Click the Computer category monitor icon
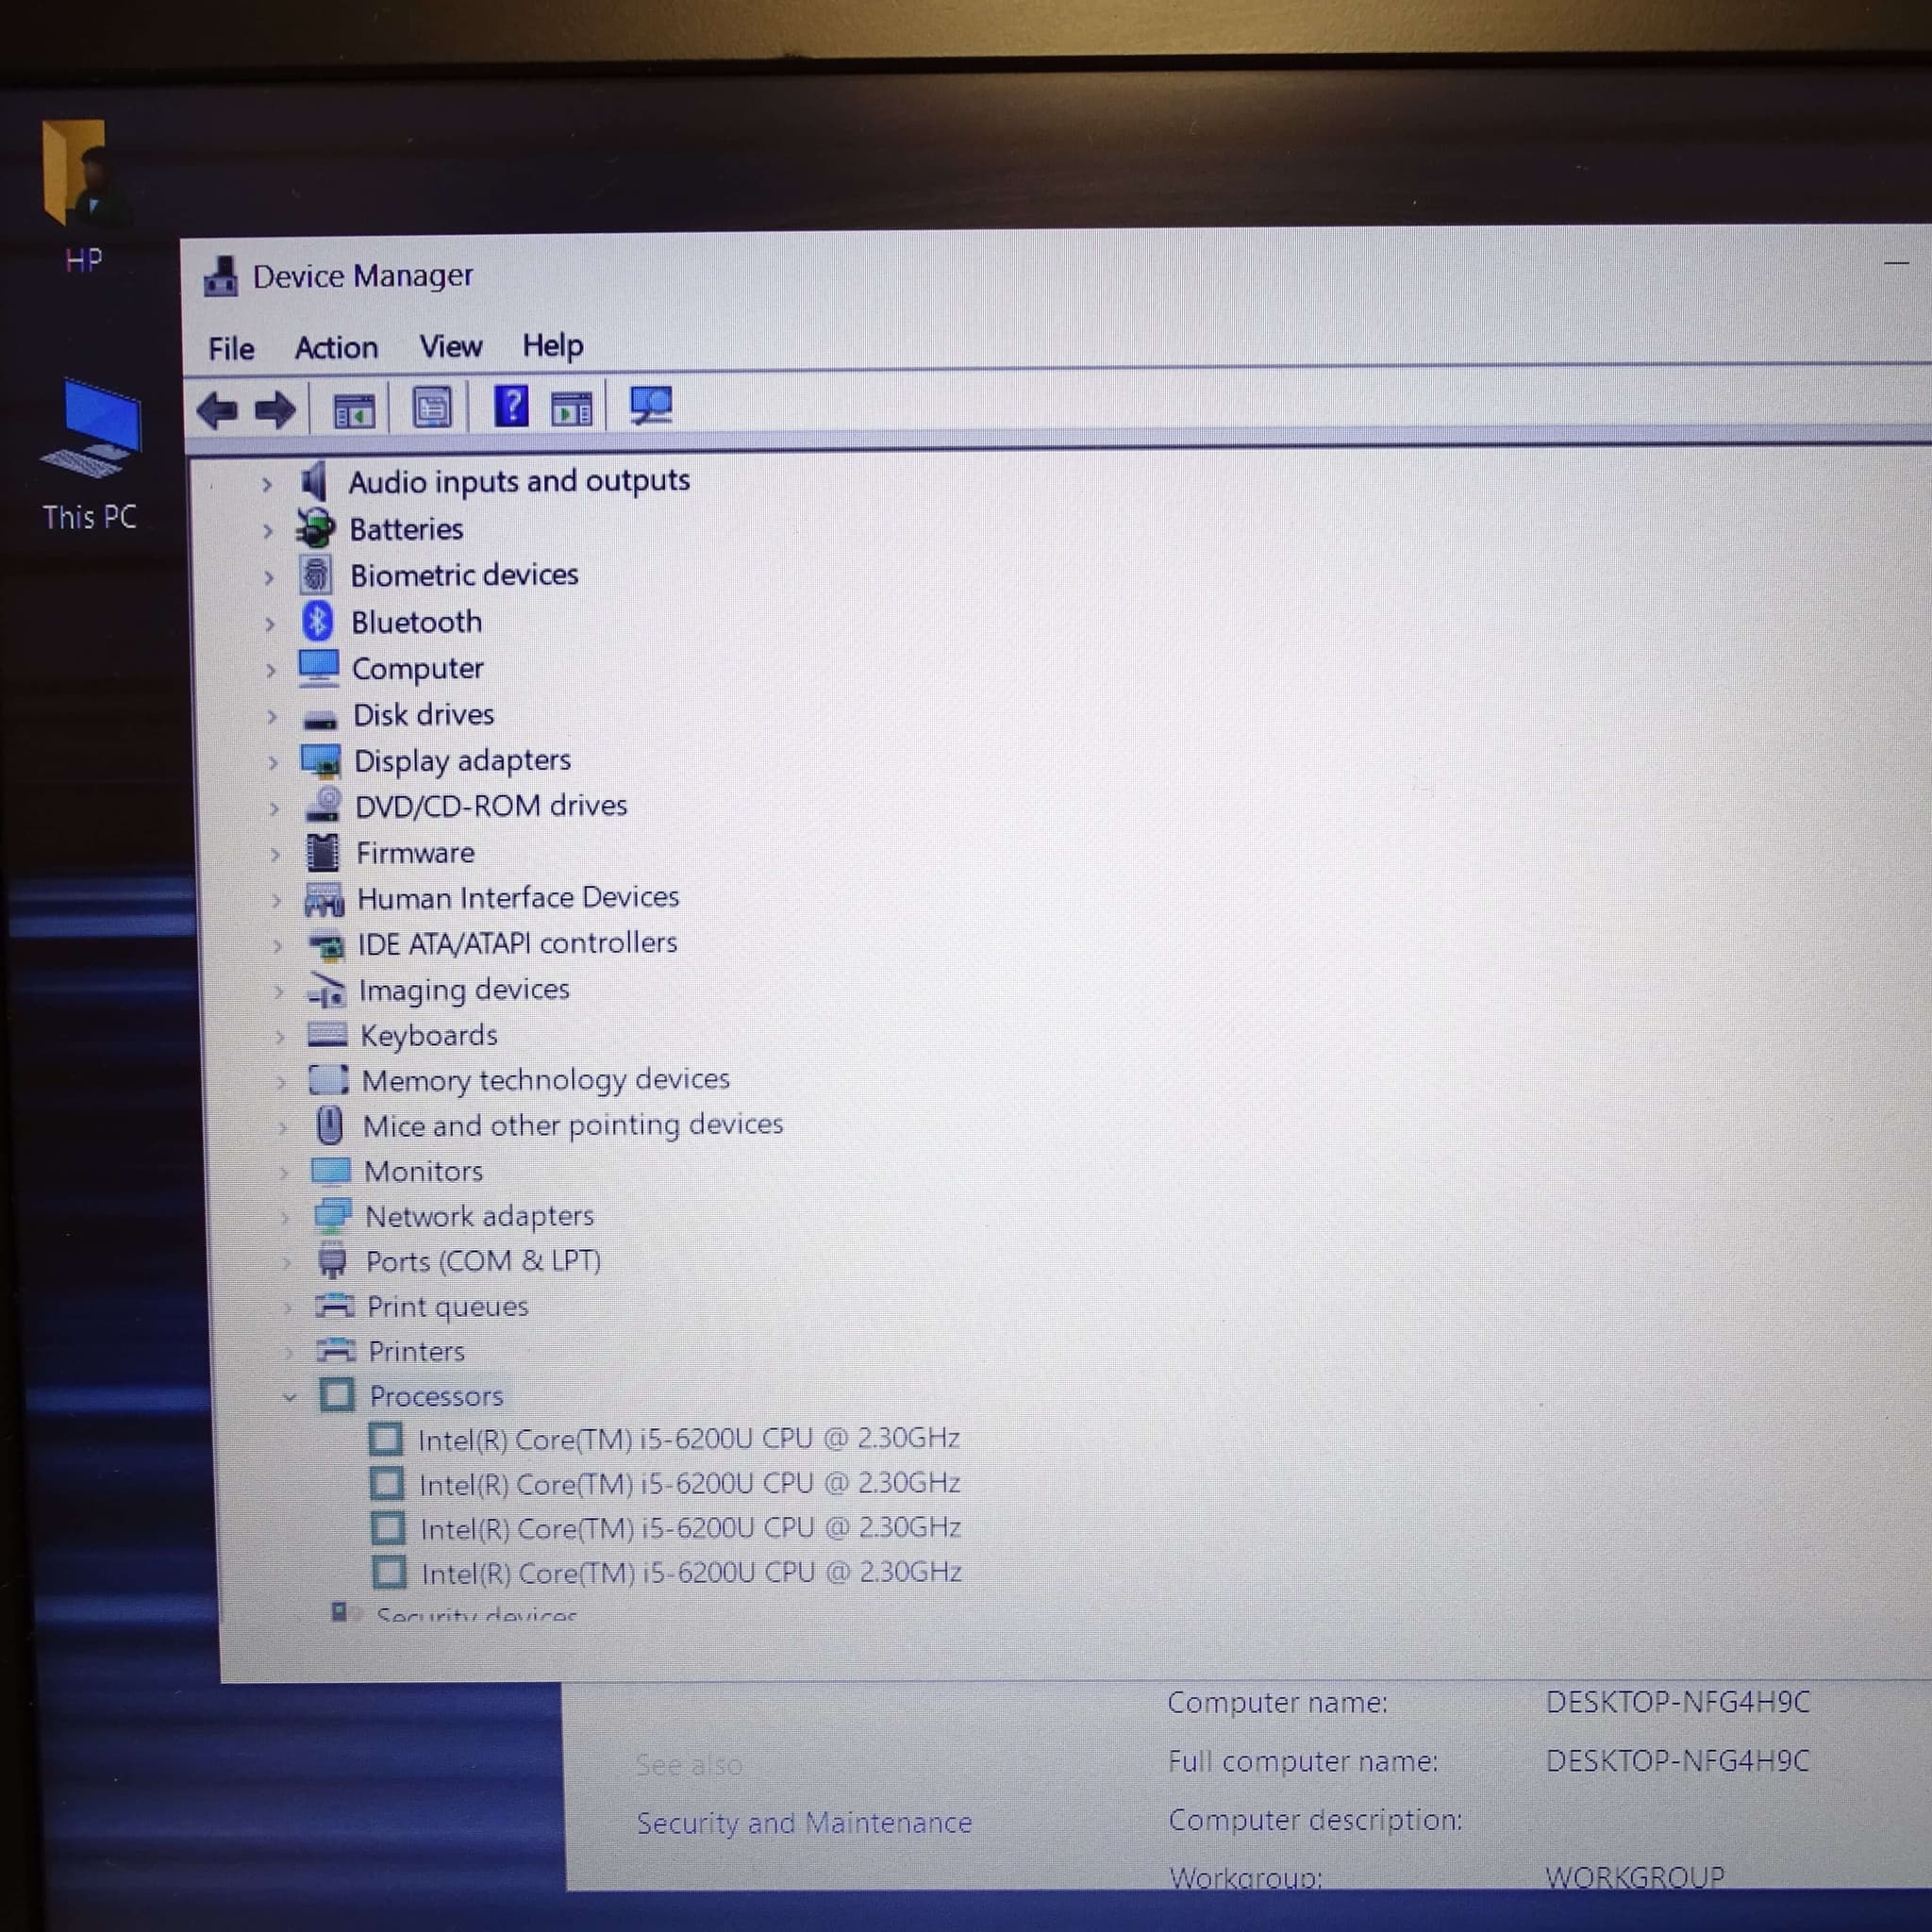This screenshot has width=1932, height=1932. pos(319,668)
